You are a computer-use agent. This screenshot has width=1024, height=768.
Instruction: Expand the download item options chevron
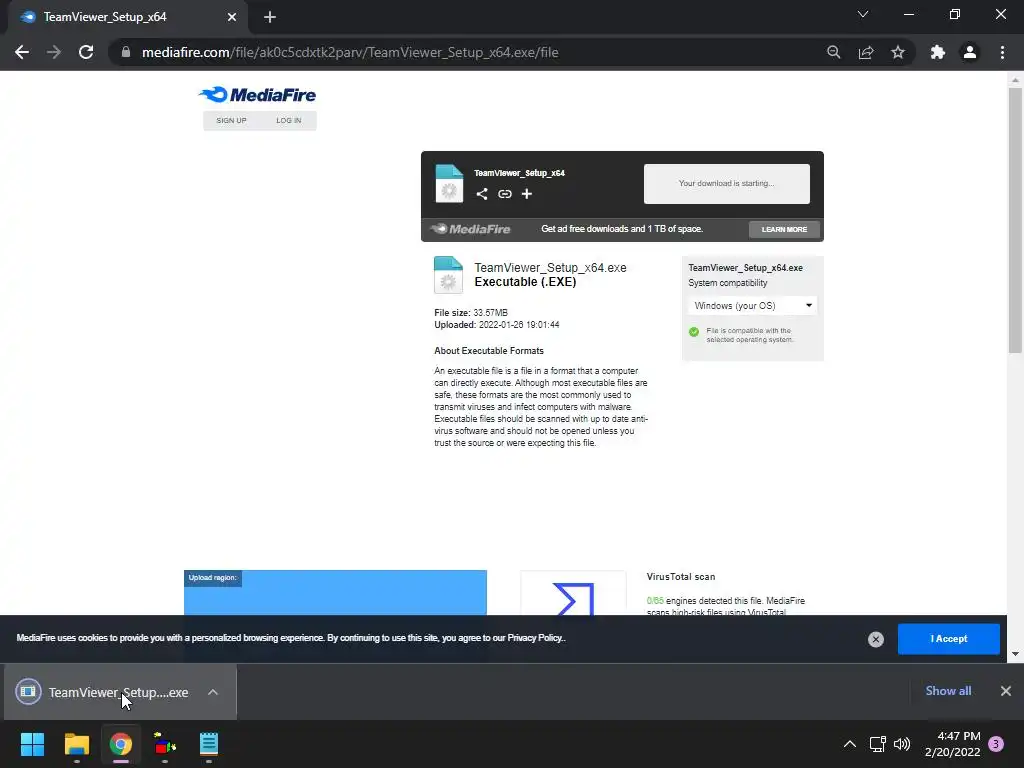213,692
